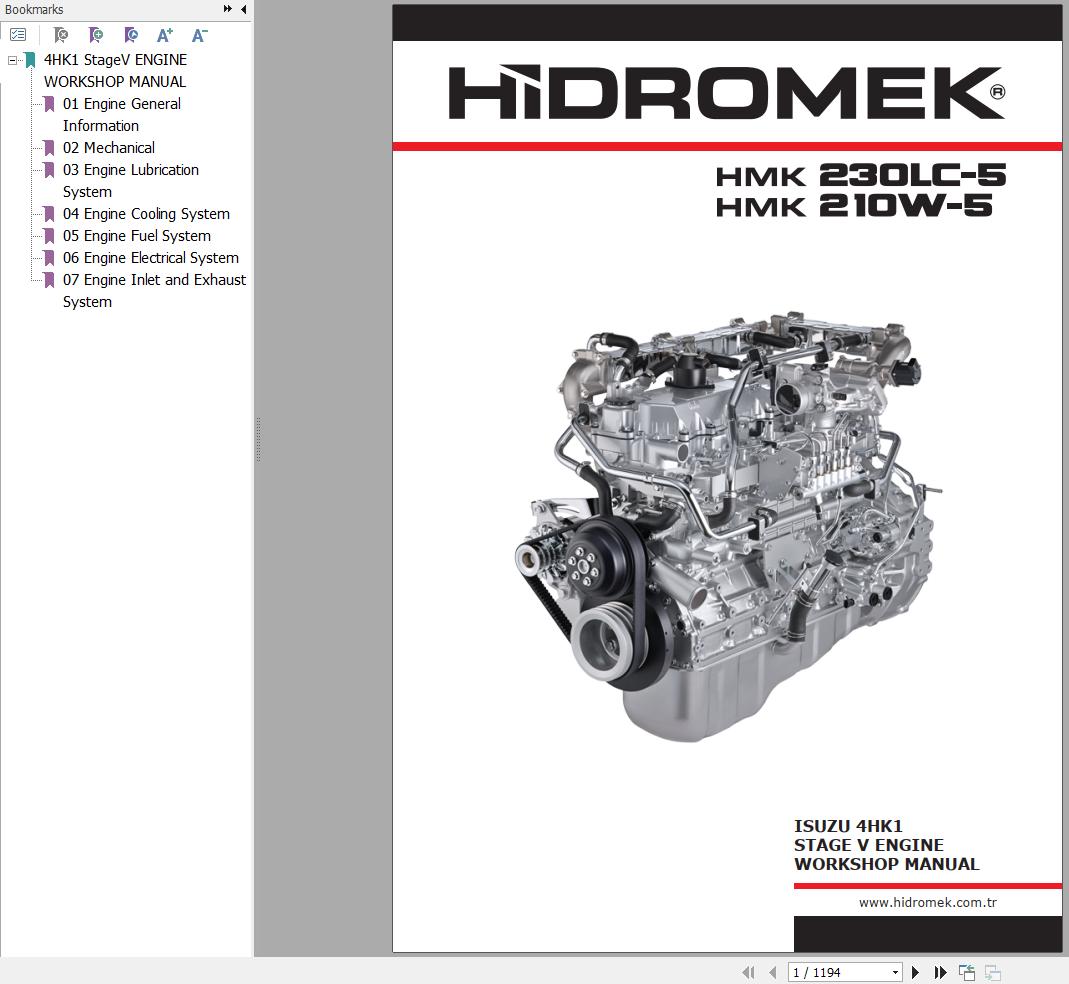
Task: Click the www.hidromek.com.tr link
Action: click(x=927, y=902)
